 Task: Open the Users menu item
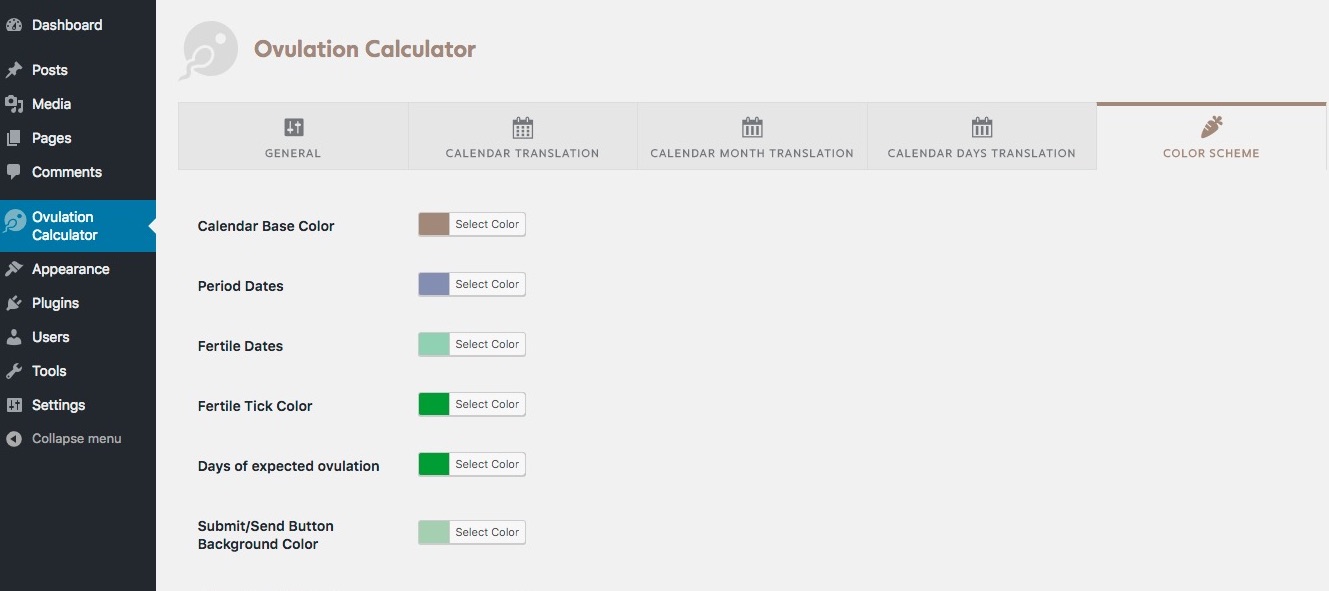click(78, 337)
